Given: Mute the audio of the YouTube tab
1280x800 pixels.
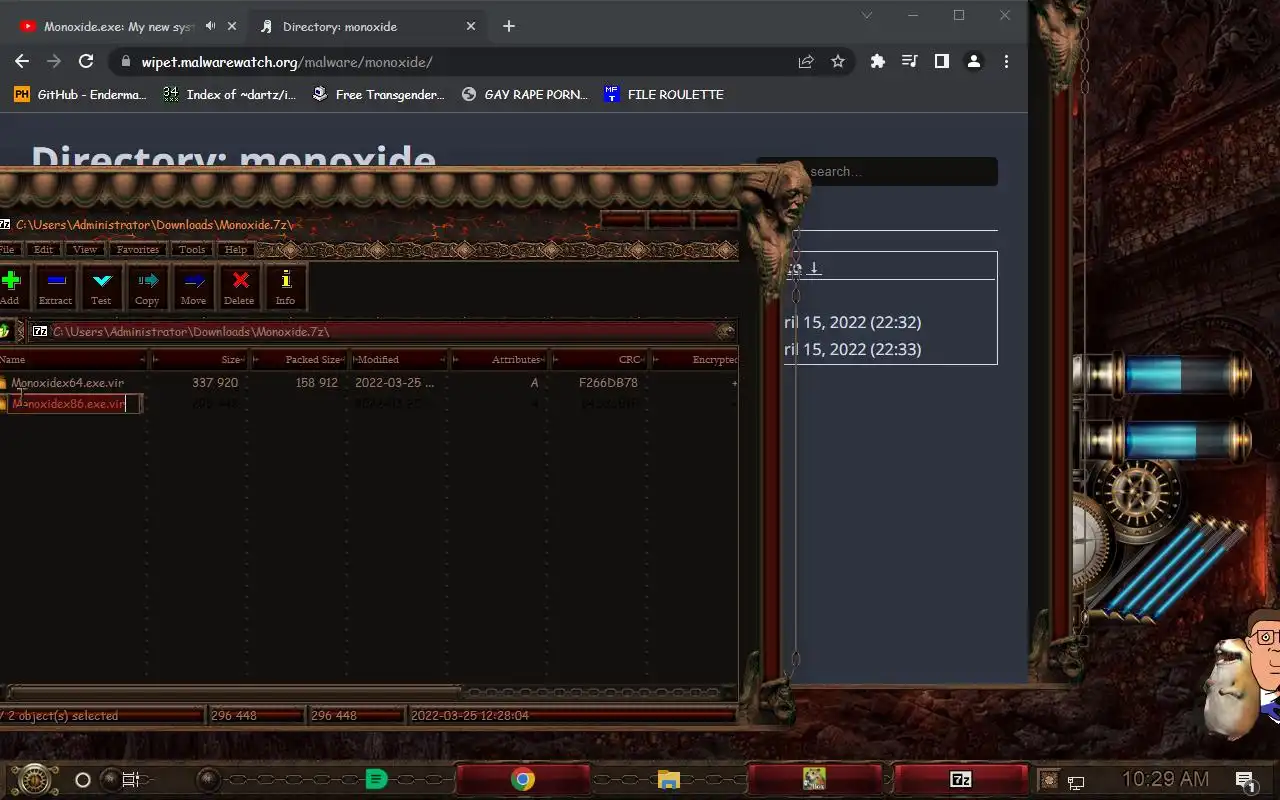Looking at the screenshot, I should click(x=211, y=27).
